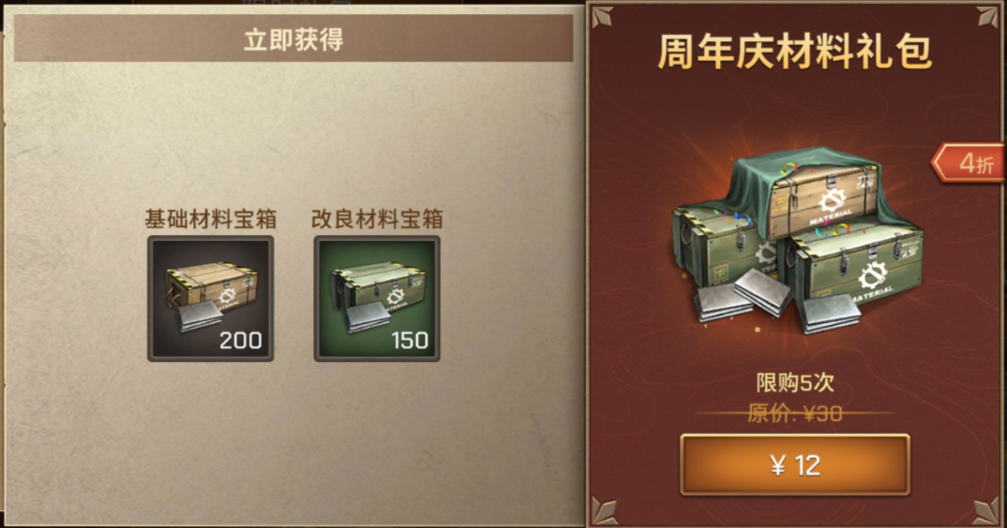
Task: Click the top-right corner ornament of gift panel
Action: 988,17
